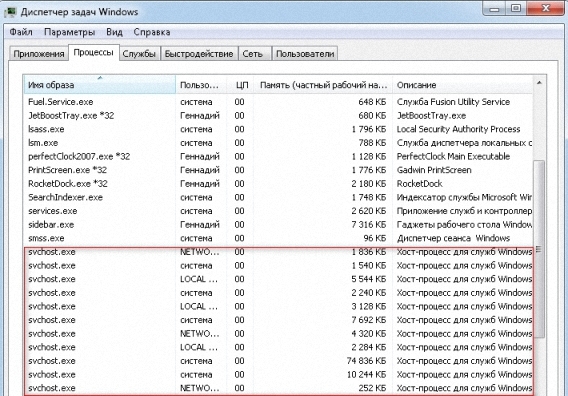568x396 pixels.
Task: Click the svchost.exe memory value 7 692 КБ
Action: (368, 320)
